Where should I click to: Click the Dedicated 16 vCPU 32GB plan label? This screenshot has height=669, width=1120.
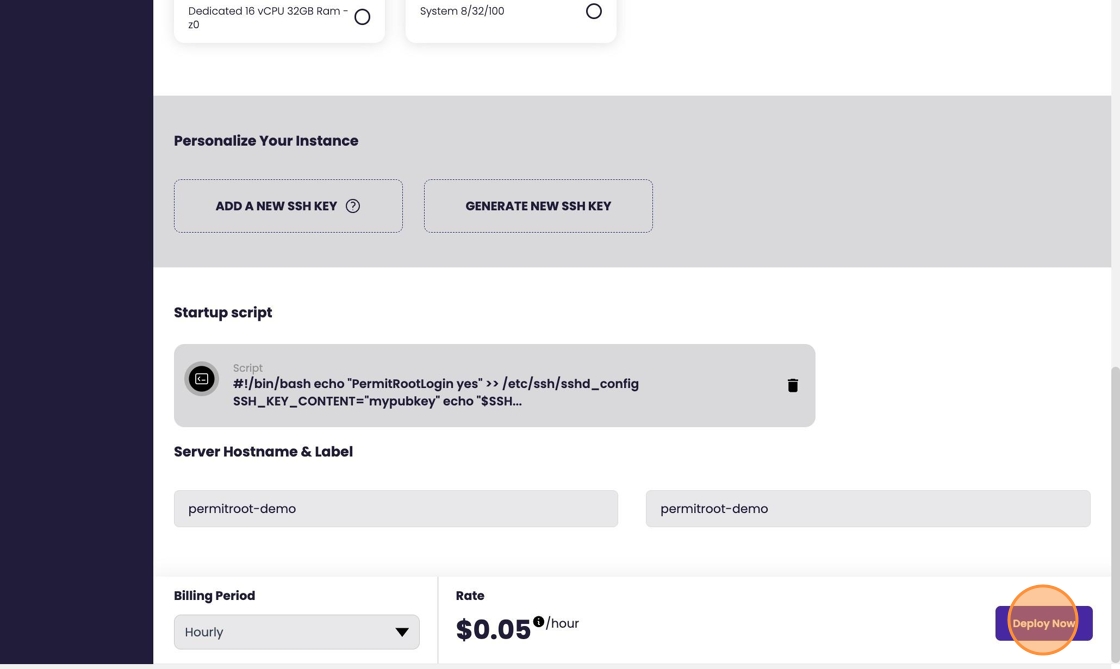[x=268, y=17]
